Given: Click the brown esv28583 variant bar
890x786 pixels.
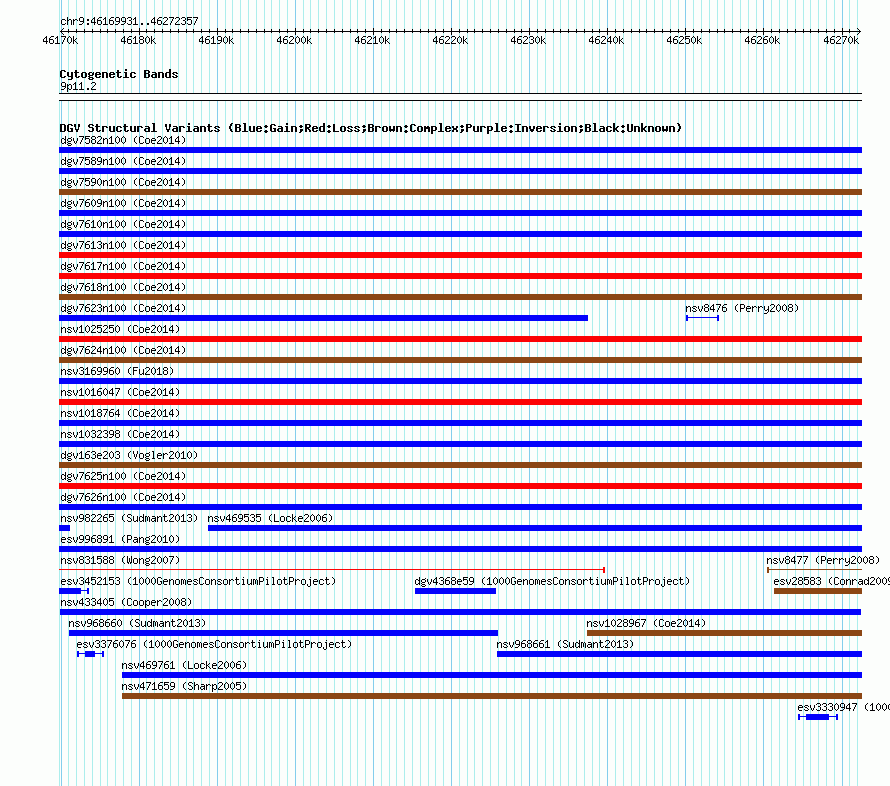Looking at the screenshot, I should click(x=818, y=591).
